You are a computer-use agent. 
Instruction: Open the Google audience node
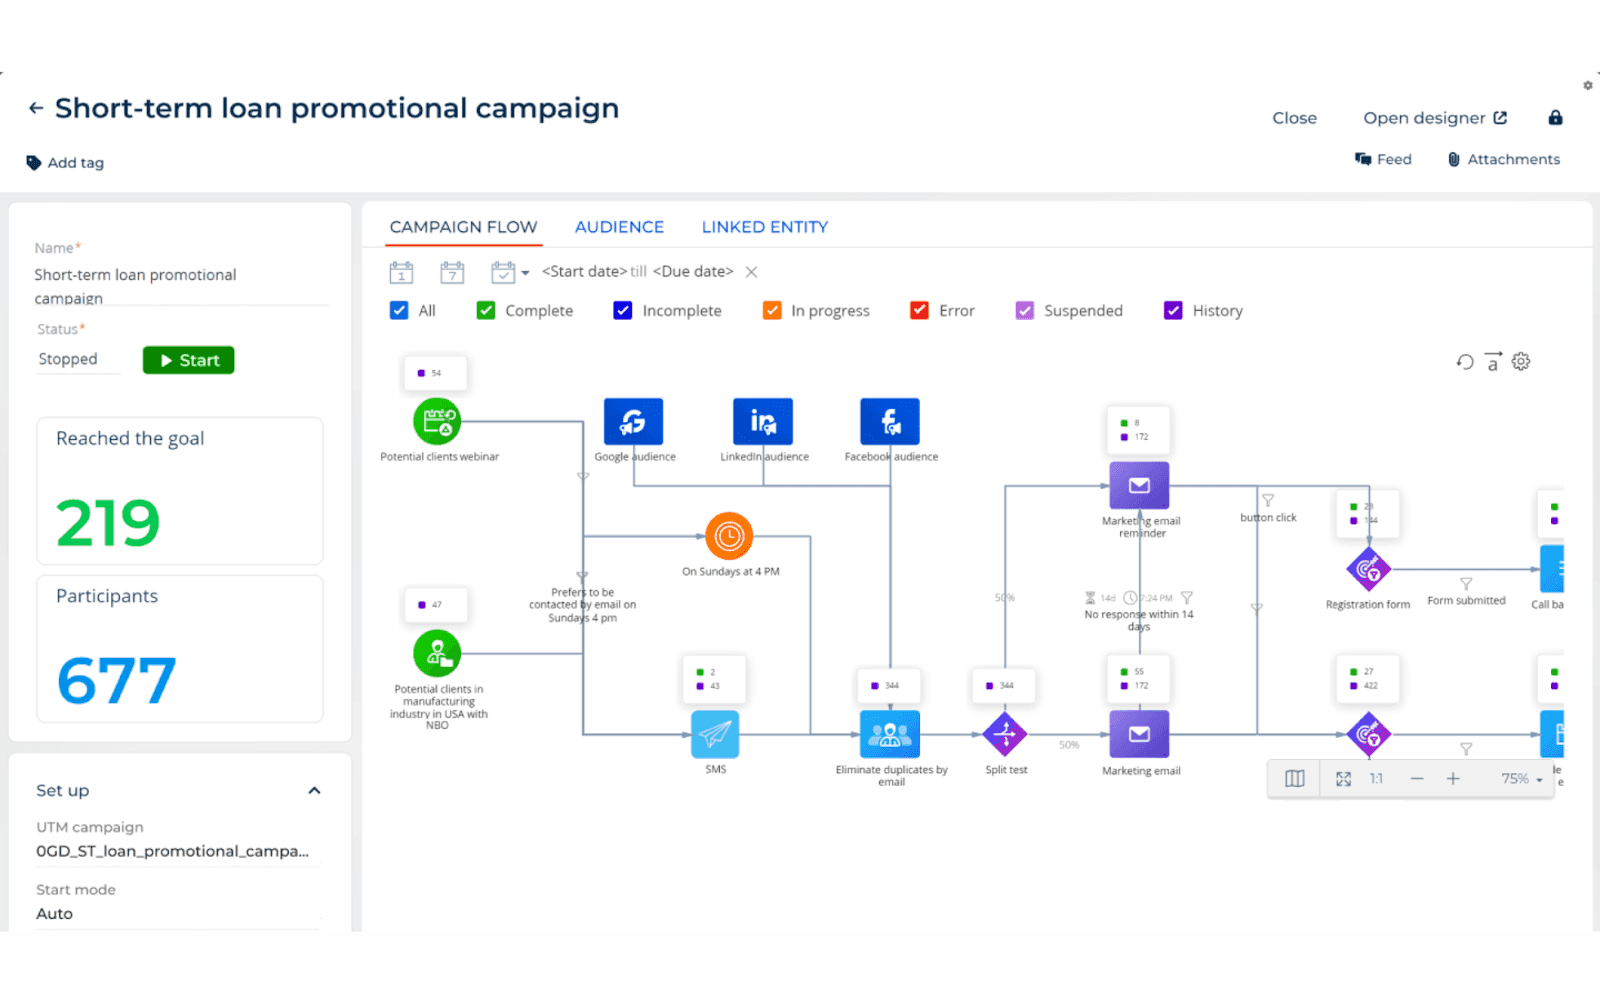click(x=633, y=420)
